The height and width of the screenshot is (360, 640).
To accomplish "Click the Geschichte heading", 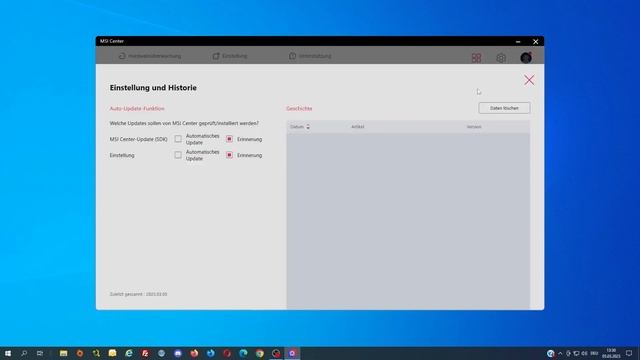I will point(299,109).
